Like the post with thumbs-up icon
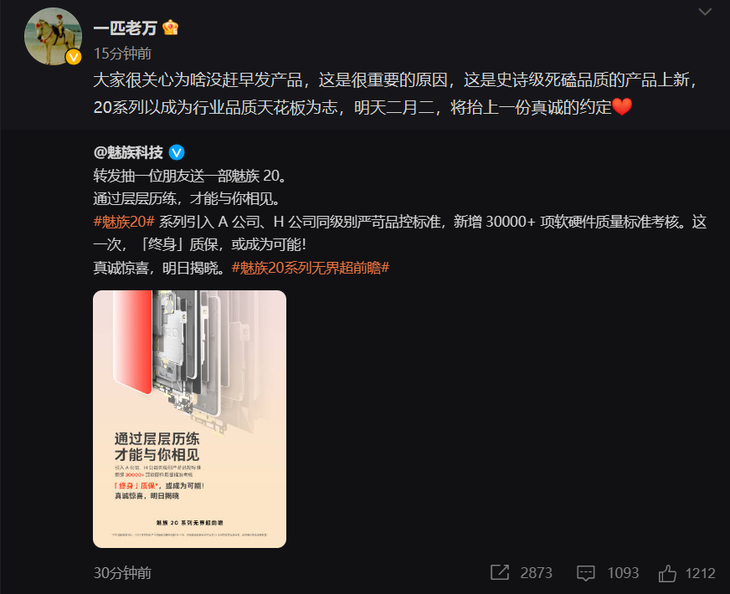 pos(667,573)
